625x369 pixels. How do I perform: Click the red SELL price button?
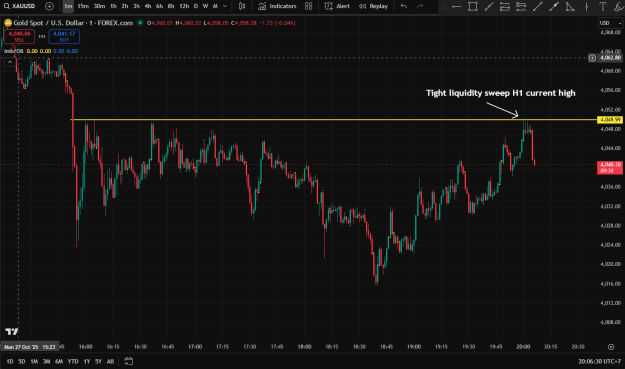coord(19,37)
